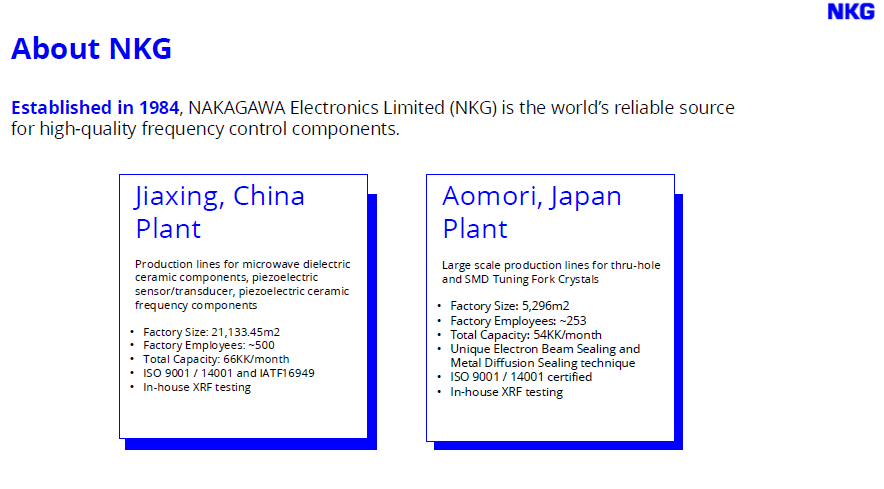Click 'Factory Size: 5,296m2' bullet
The image size is (884, 489).
[510, 306]
